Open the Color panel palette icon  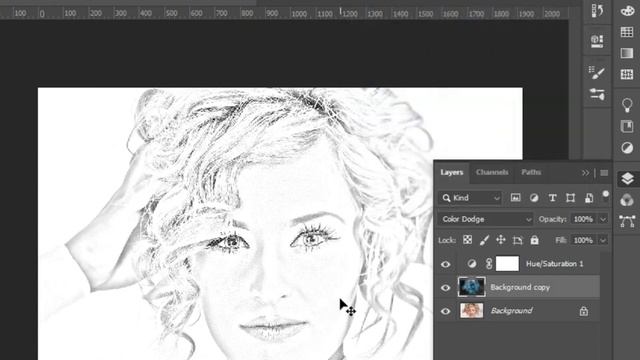pyautogui.click(x=627, y=11)
